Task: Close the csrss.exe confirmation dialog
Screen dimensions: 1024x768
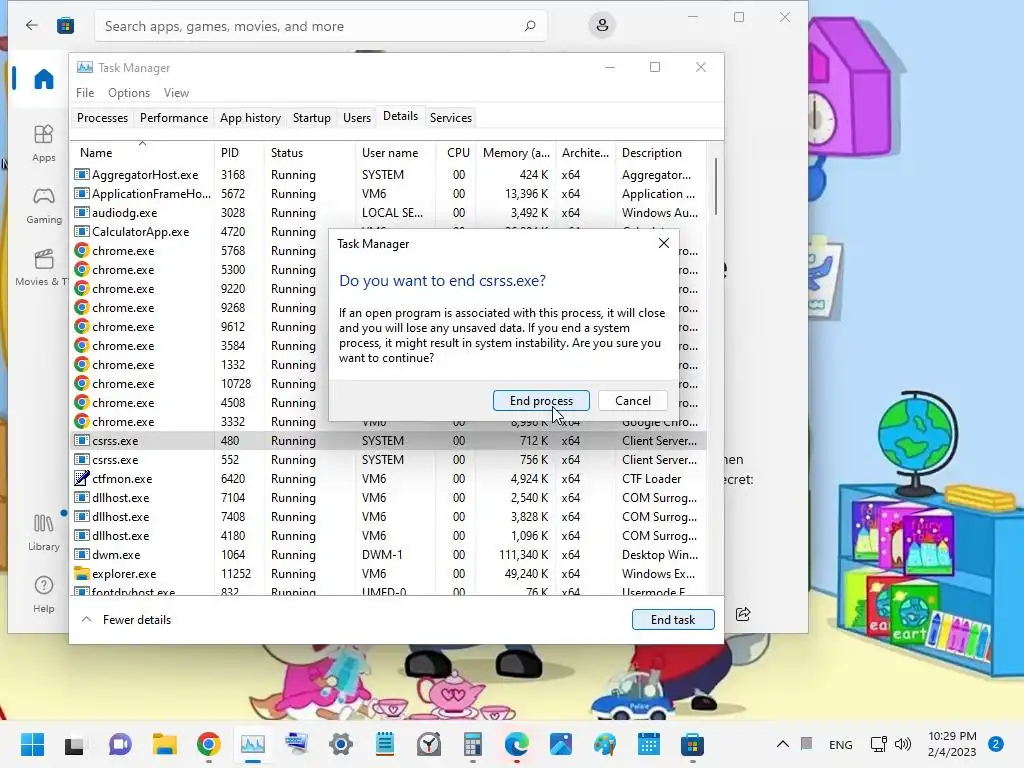Action: click(664, 243)
